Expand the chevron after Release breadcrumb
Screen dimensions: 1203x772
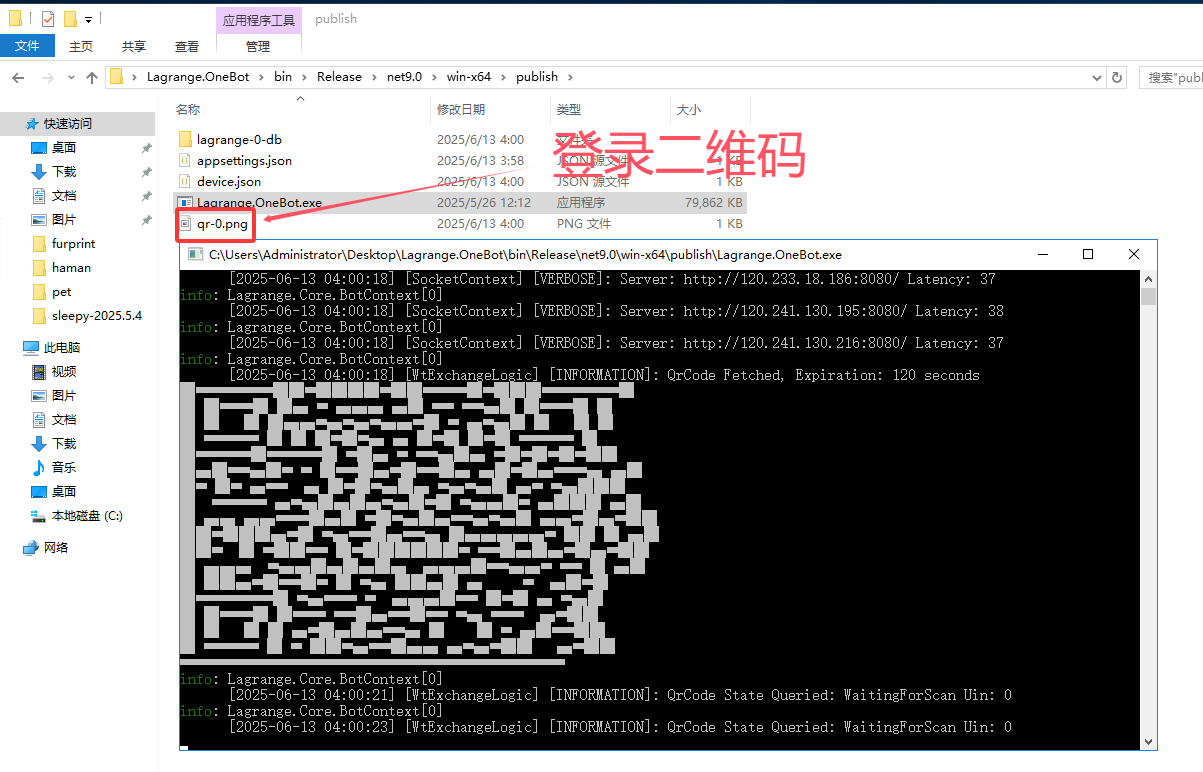tap(375, 77)
